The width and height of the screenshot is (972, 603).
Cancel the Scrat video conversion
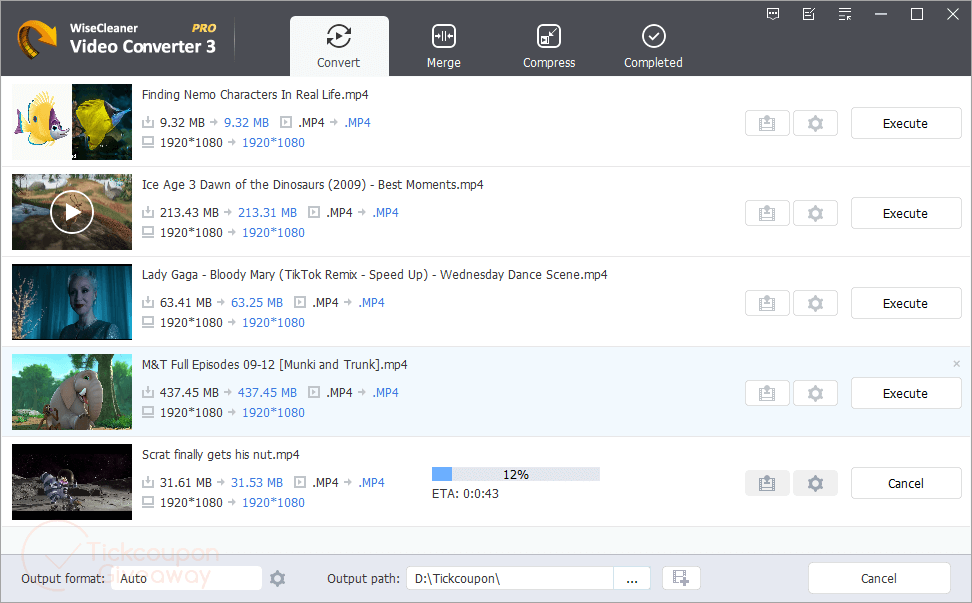pos(905,484)
